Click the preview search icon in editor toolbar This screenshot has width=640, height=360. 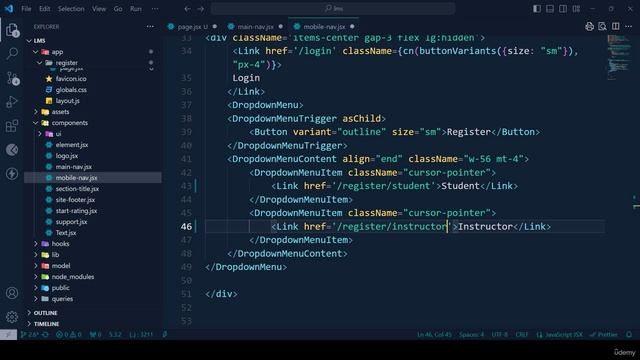tap(602, 27)
